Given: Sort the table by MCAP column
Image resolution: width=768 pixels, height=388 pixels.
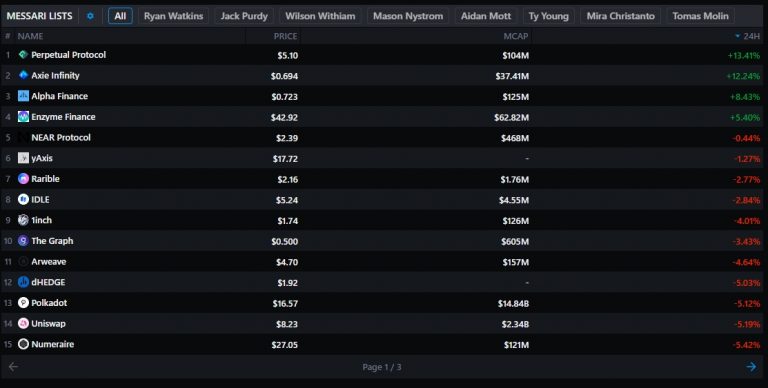Looking at the screenshot, I should point(516,36).
